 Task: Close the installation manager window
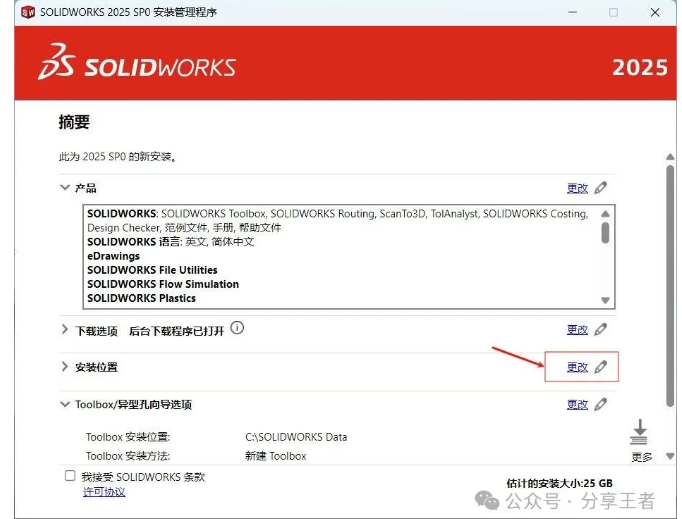(x=655, y=12)
